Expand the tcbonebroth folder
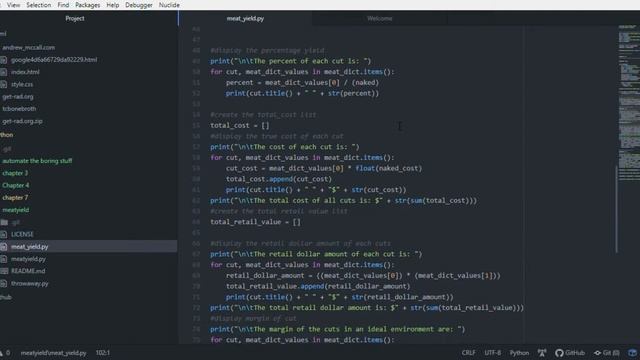Screen dimensions: 640x360 click(x=19, y=109)
